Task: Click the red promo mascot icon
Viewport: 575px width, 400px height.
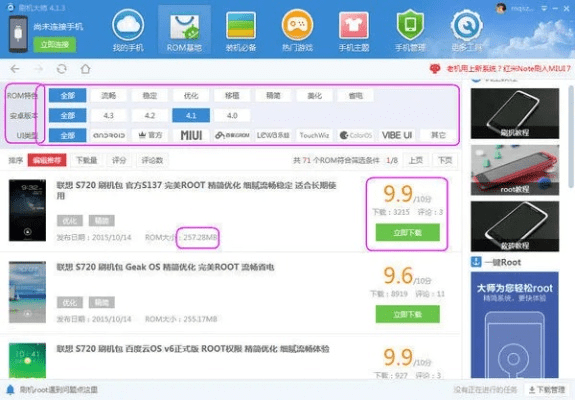Action: pyautogui.click(x=435, y=69)
